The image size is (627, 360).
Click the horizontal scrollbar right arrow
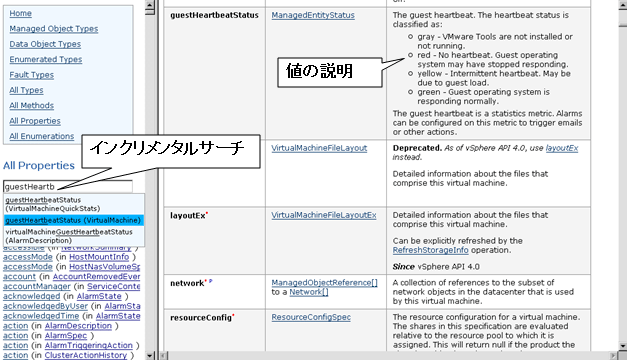[614, 356]
